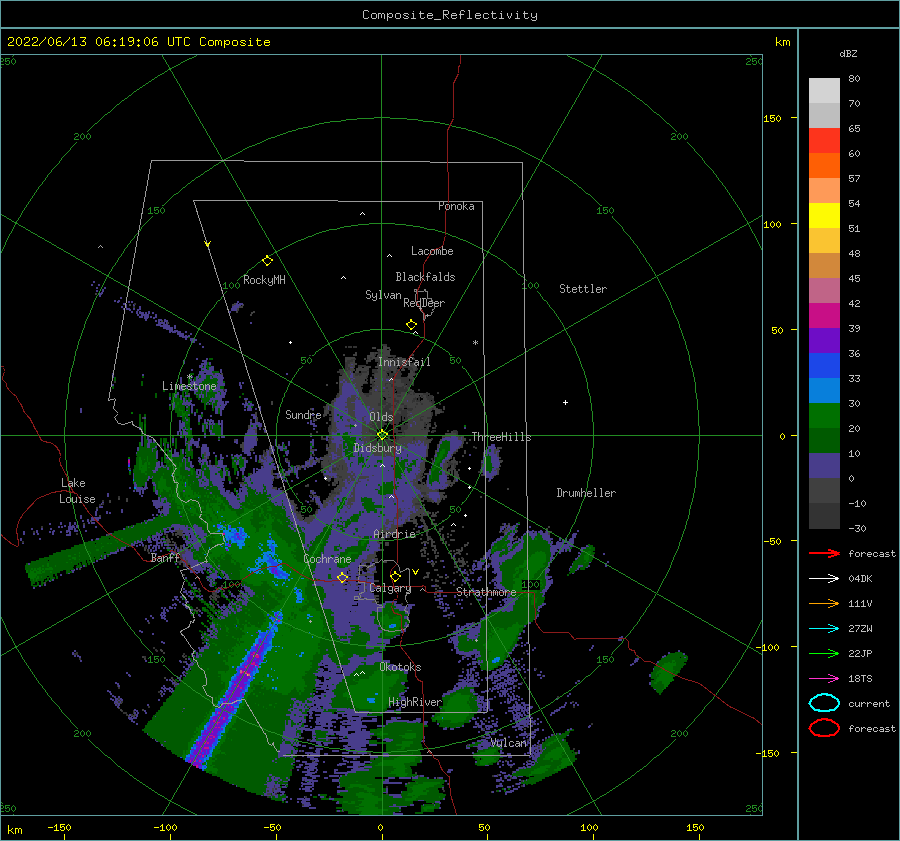Click the green 22JP arrow legend icon
The height and width of the screenshot is (841, 900).
pos(824,653)
